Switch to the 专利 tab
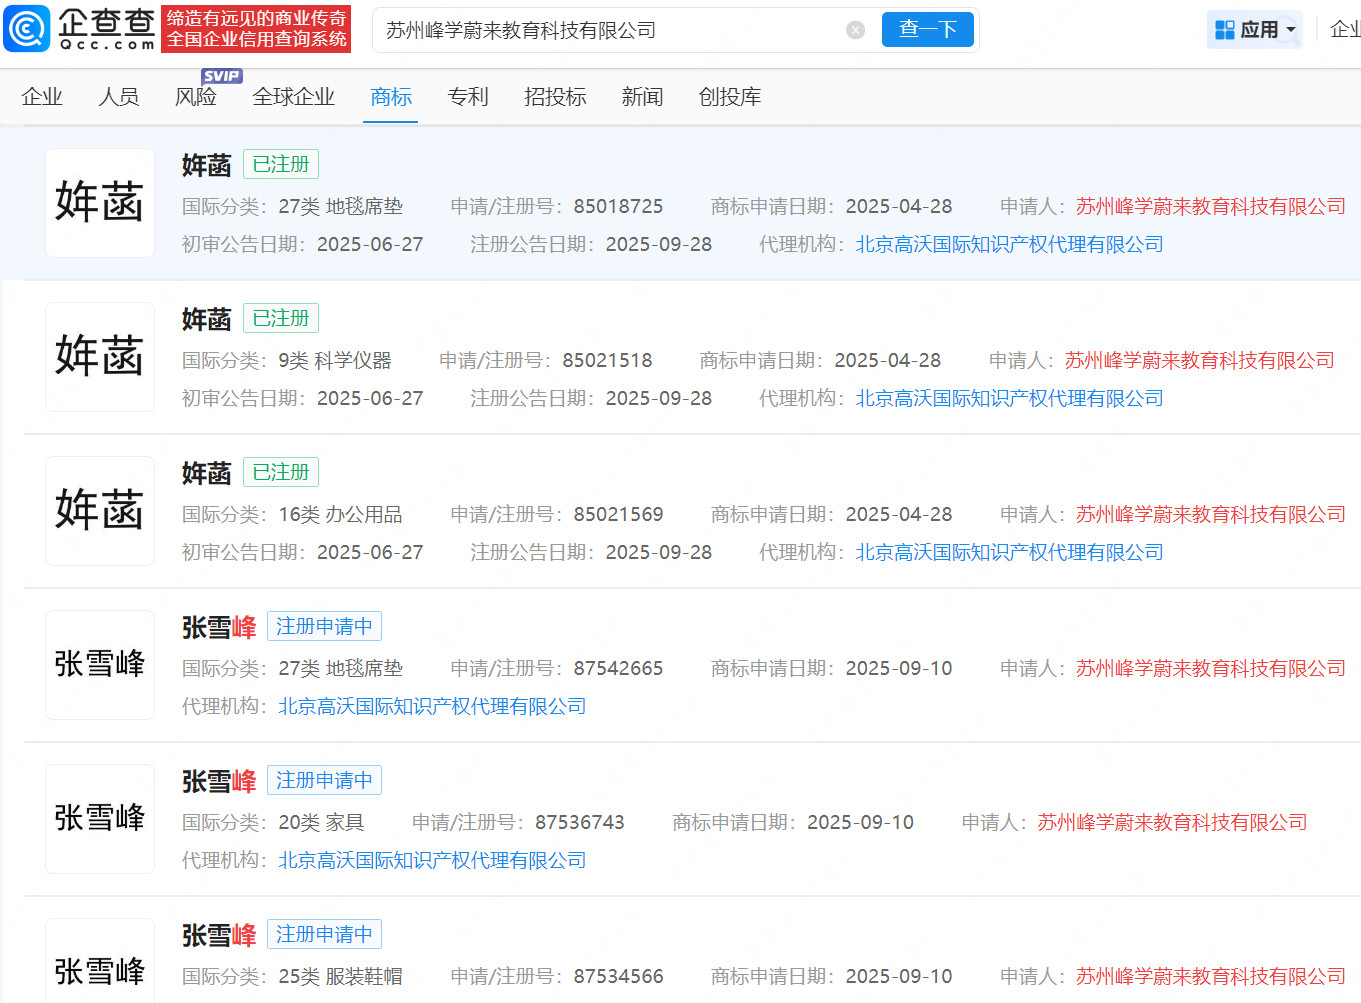 click(467, 97)
